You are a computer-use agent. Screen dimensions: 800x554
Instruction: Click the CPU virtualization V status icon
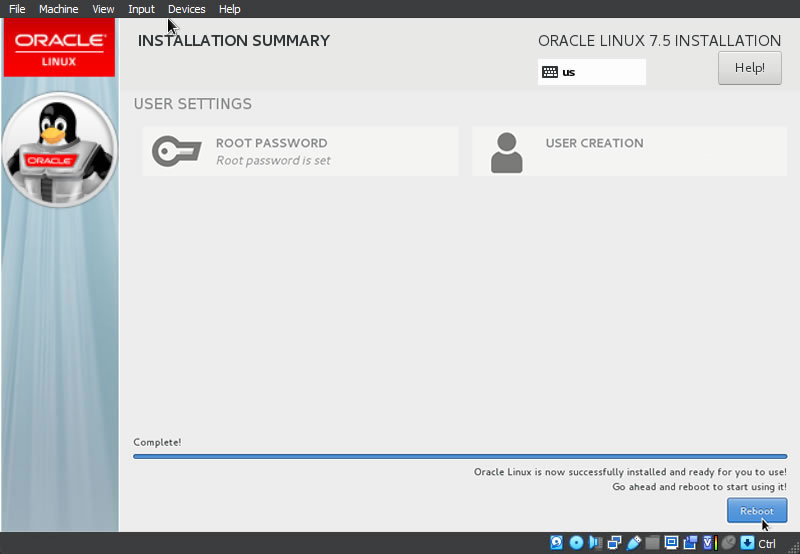710,543
